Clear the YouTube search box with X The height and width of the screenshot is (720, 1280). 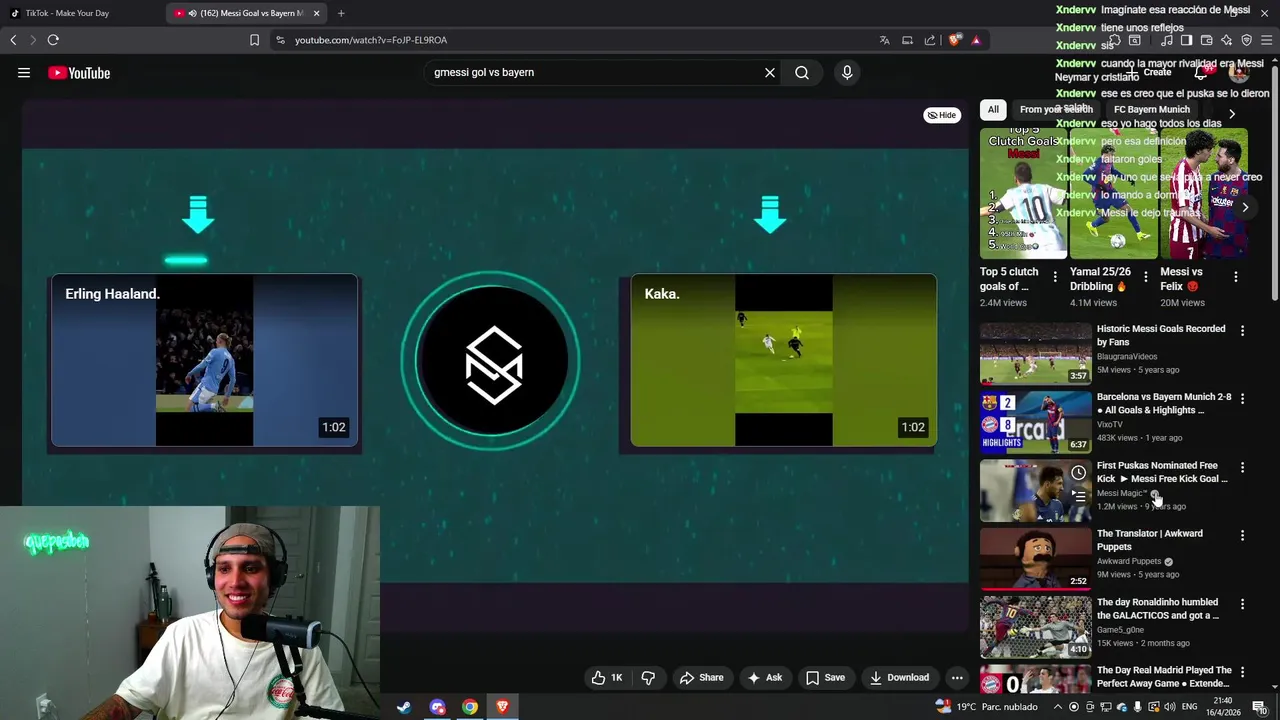[x=770, y=73]
